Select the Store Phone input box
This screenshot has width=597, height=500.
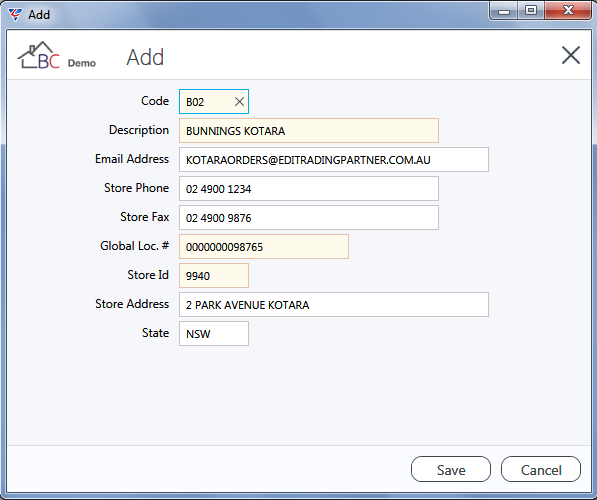(309, 188)
